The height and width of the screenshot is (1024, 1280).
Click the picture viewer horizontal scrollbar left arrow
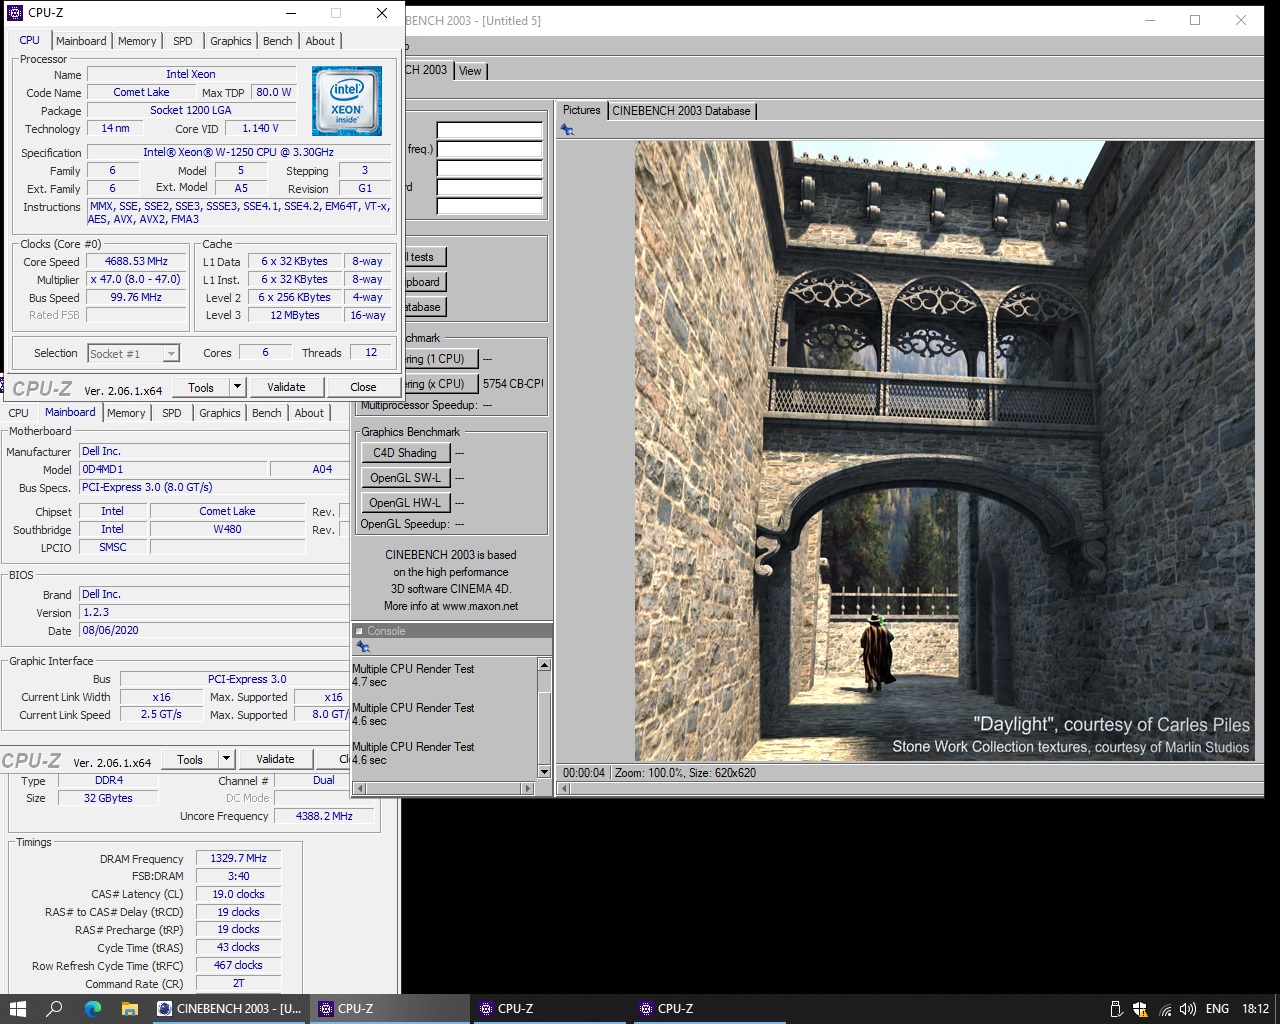[565, 788]
